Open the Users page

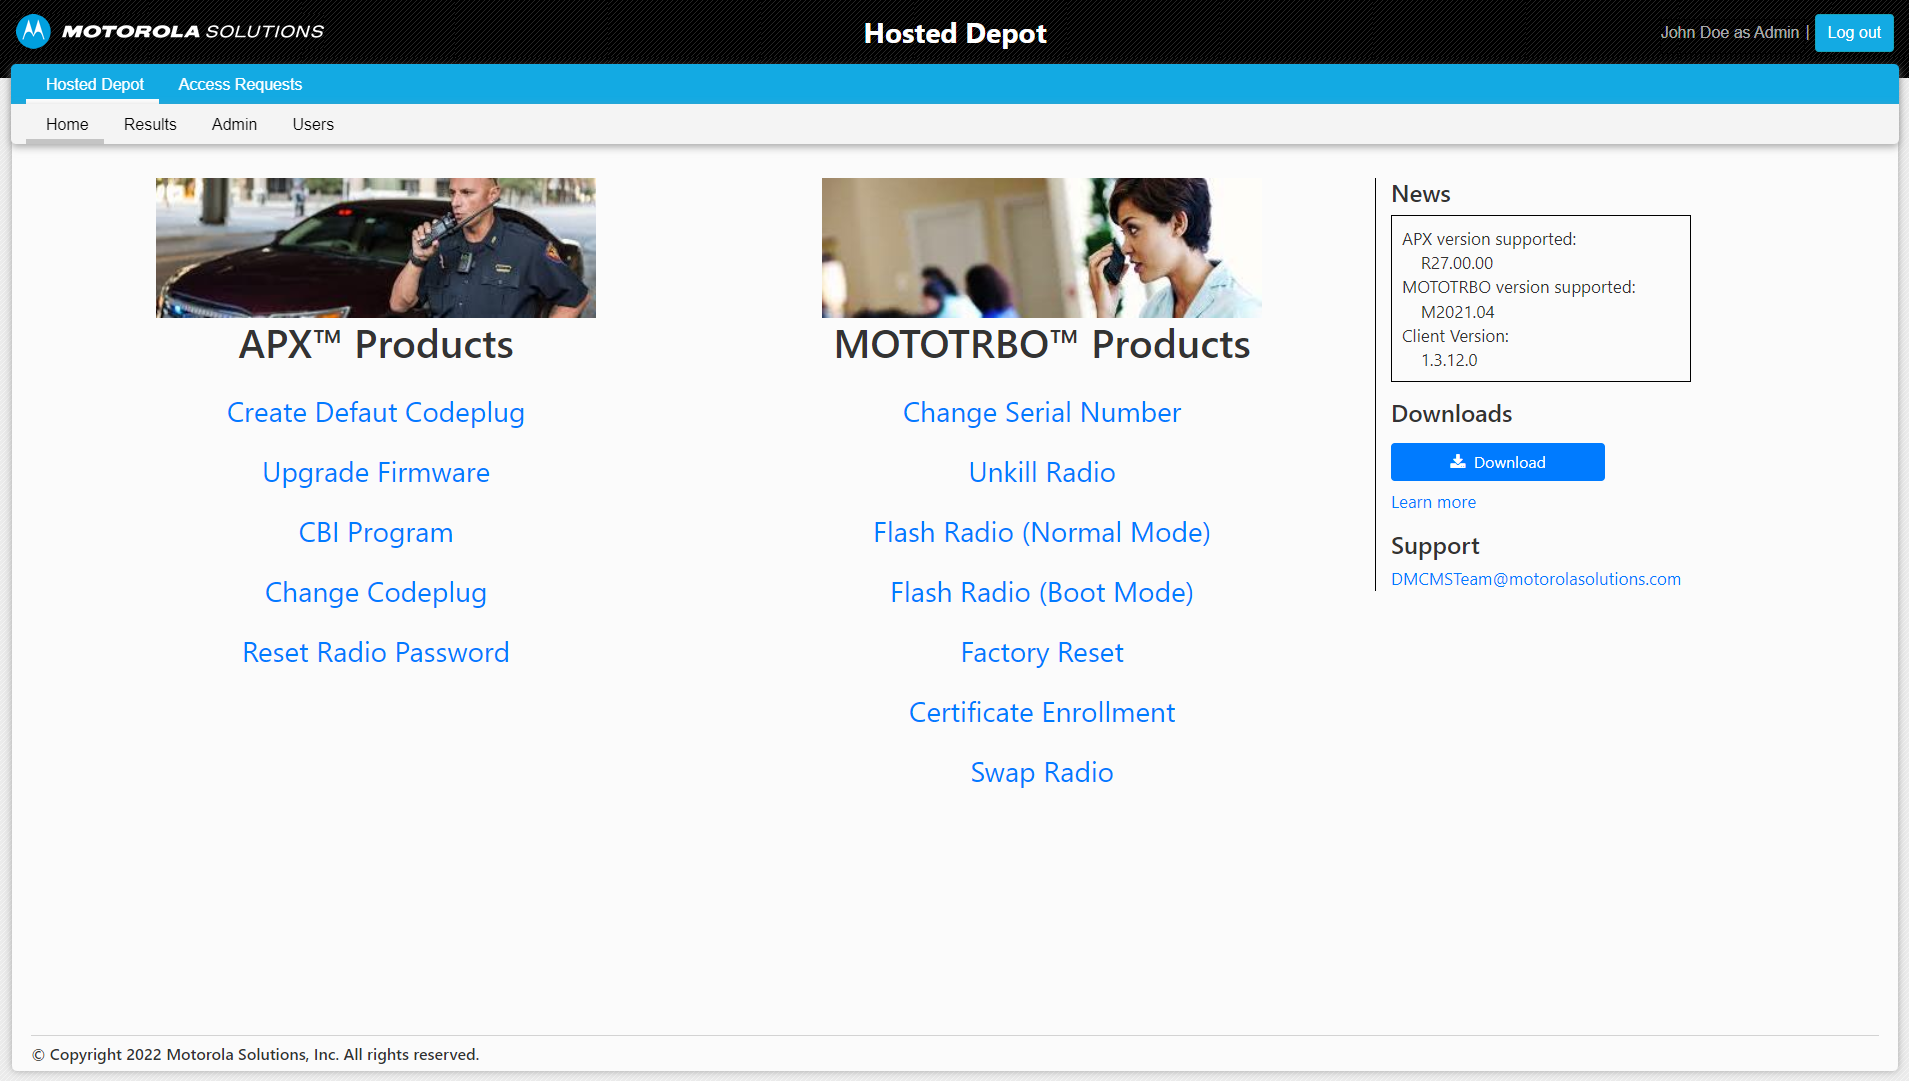coord(313,124)
